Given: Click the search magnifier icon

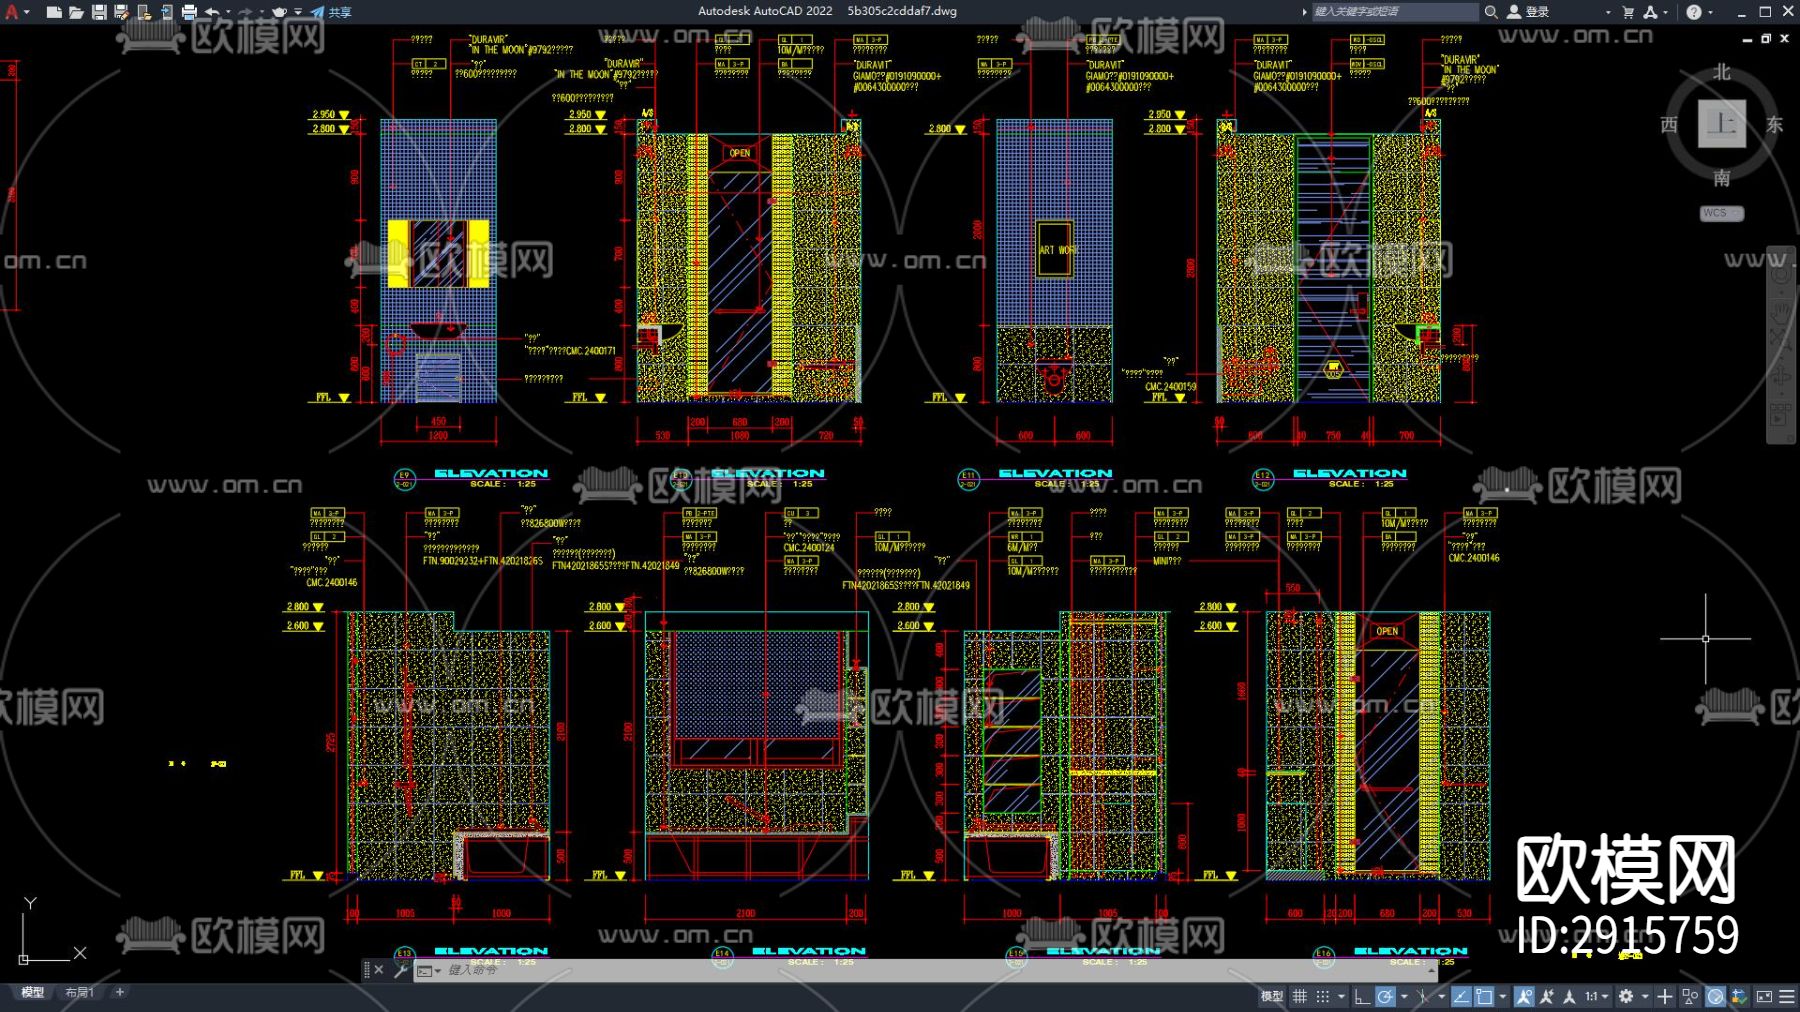Looking at the screenshot, I should [x=1490, y=12].
